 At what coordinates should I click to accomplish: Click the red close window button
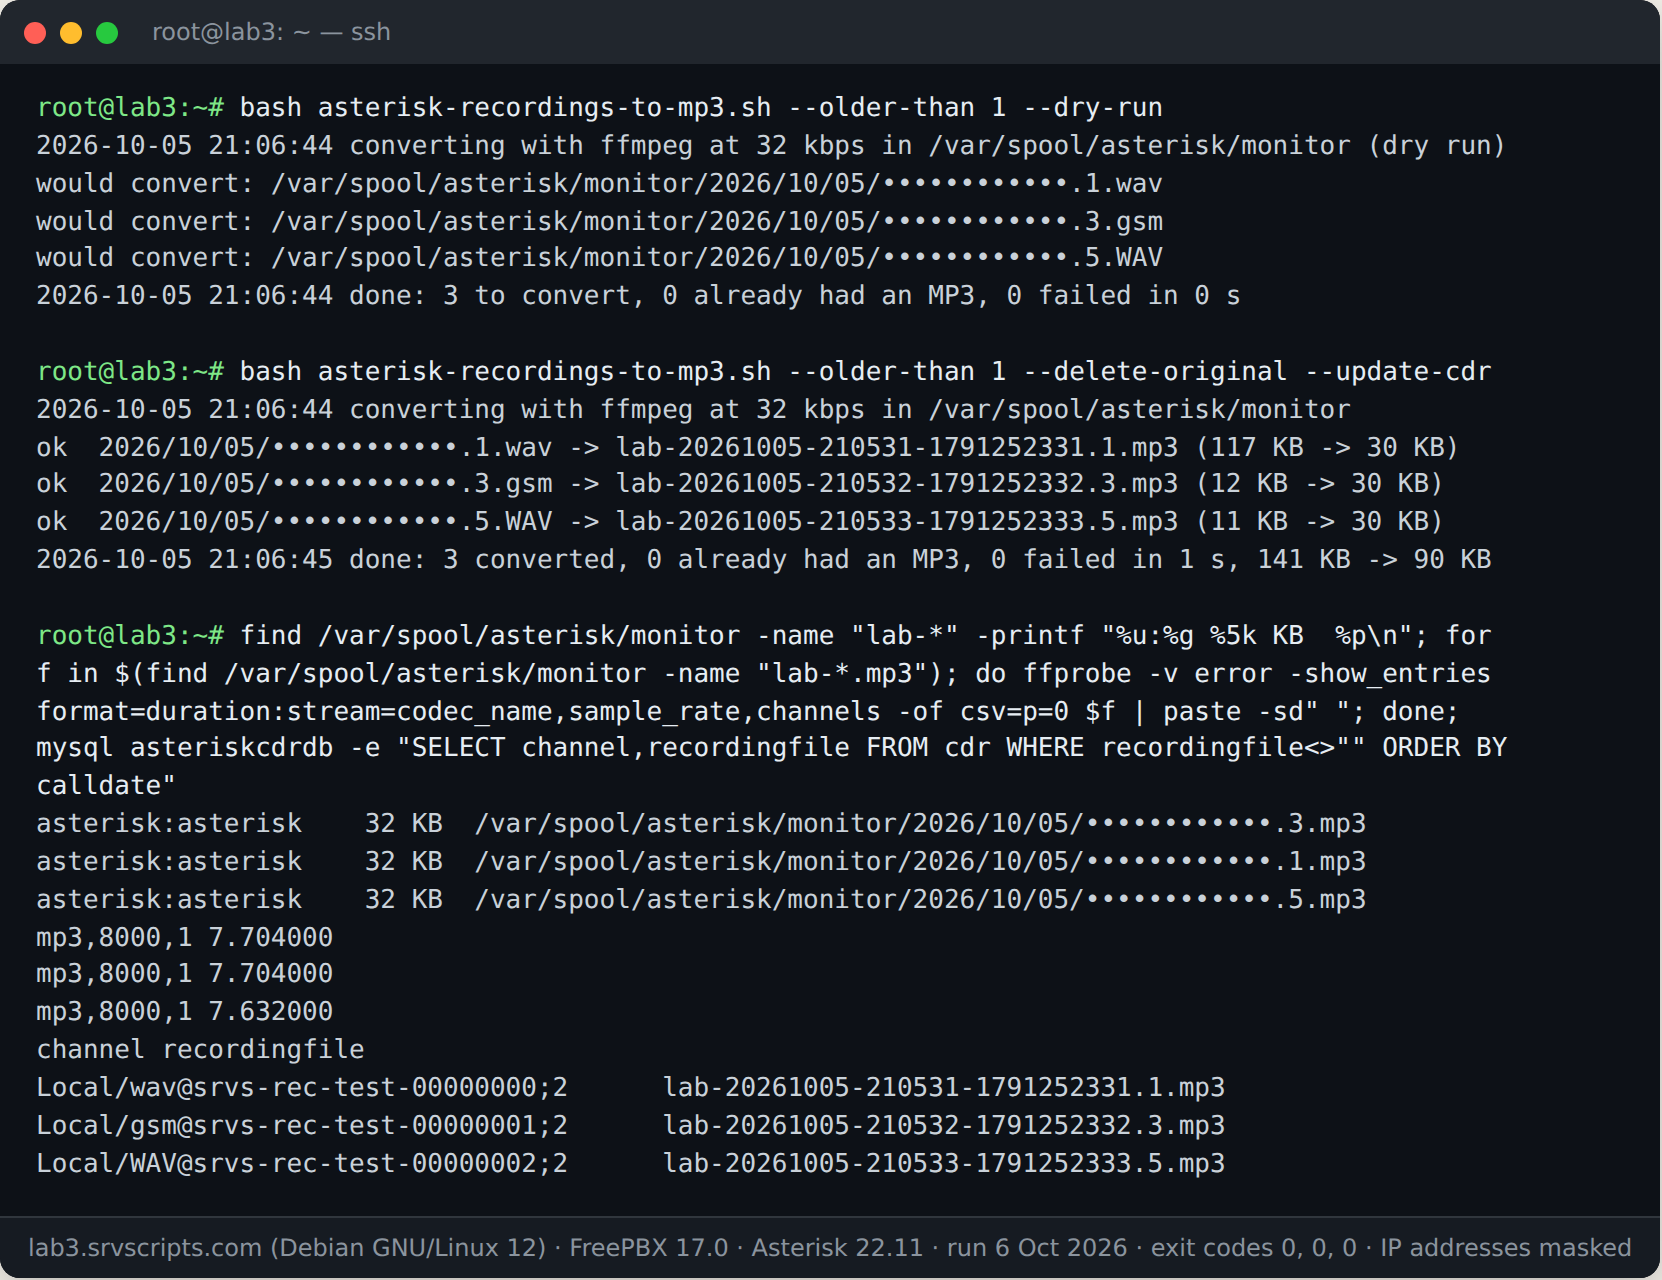pyautogui.click(x=35, y=33)
